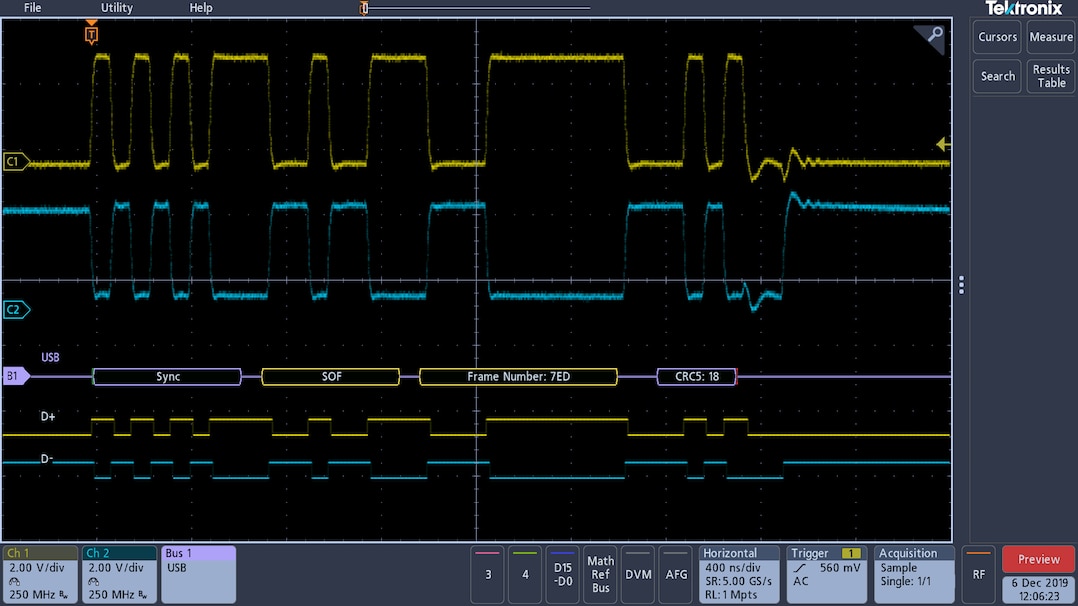Enable the D15-D0 digital channels
Viewport: 1078px width, 606px height.
(563, 574)
